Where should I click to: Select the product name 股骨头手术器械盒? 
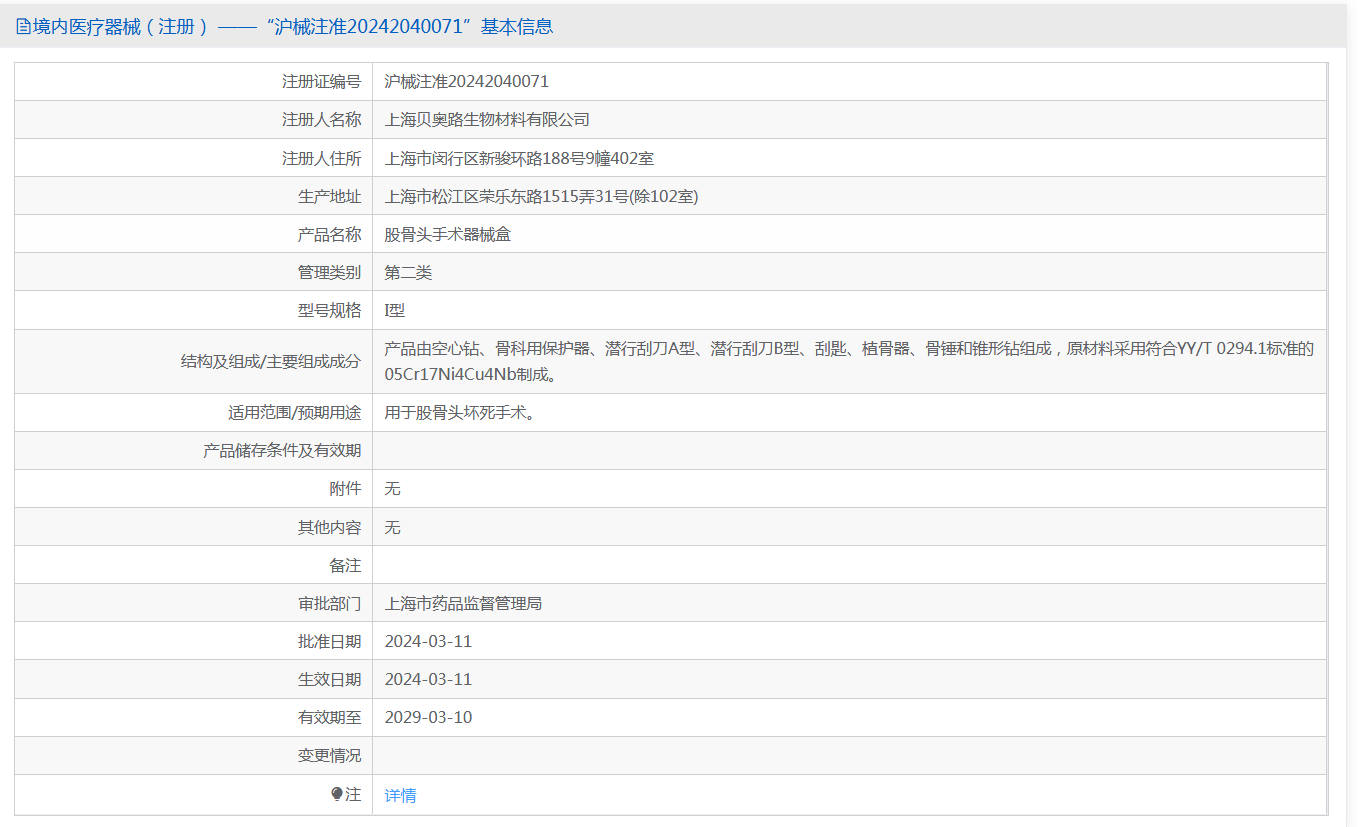[x=448, y=234]
